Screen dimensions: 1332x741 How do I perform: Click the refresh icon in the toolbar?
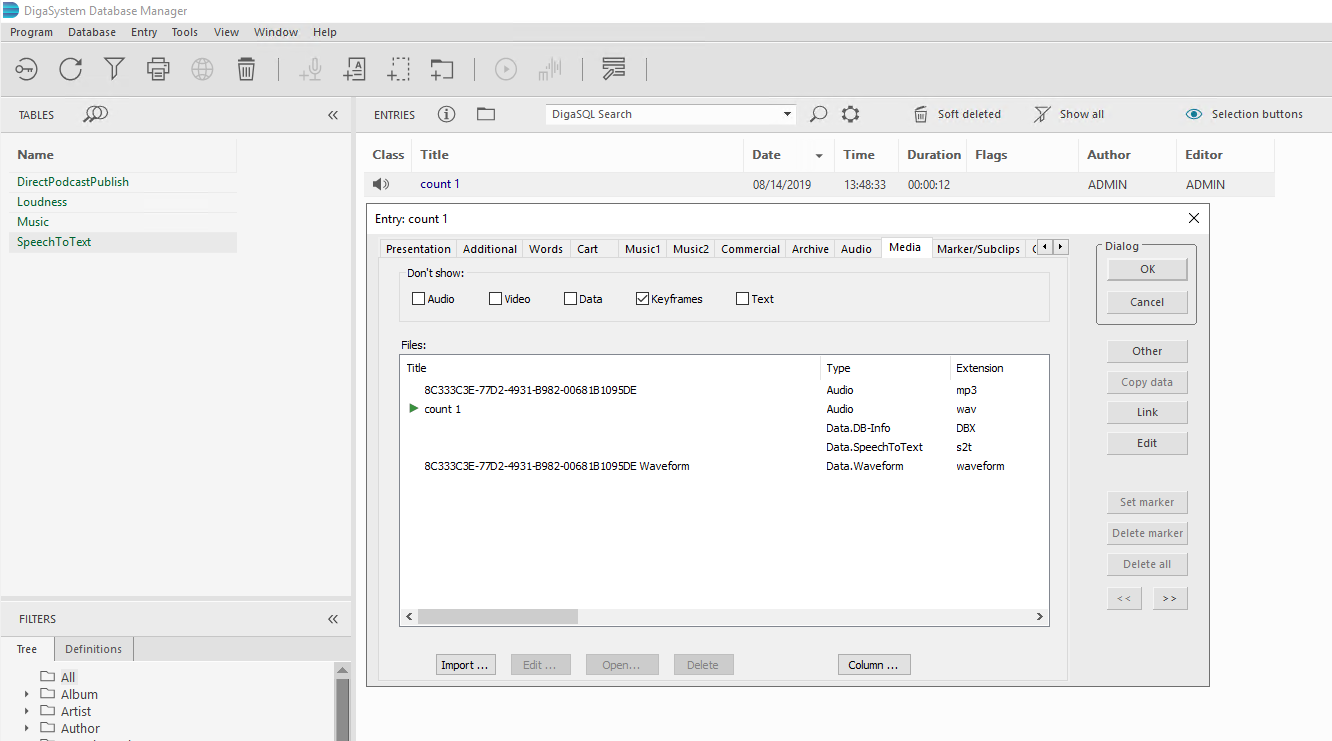(70, 69)
